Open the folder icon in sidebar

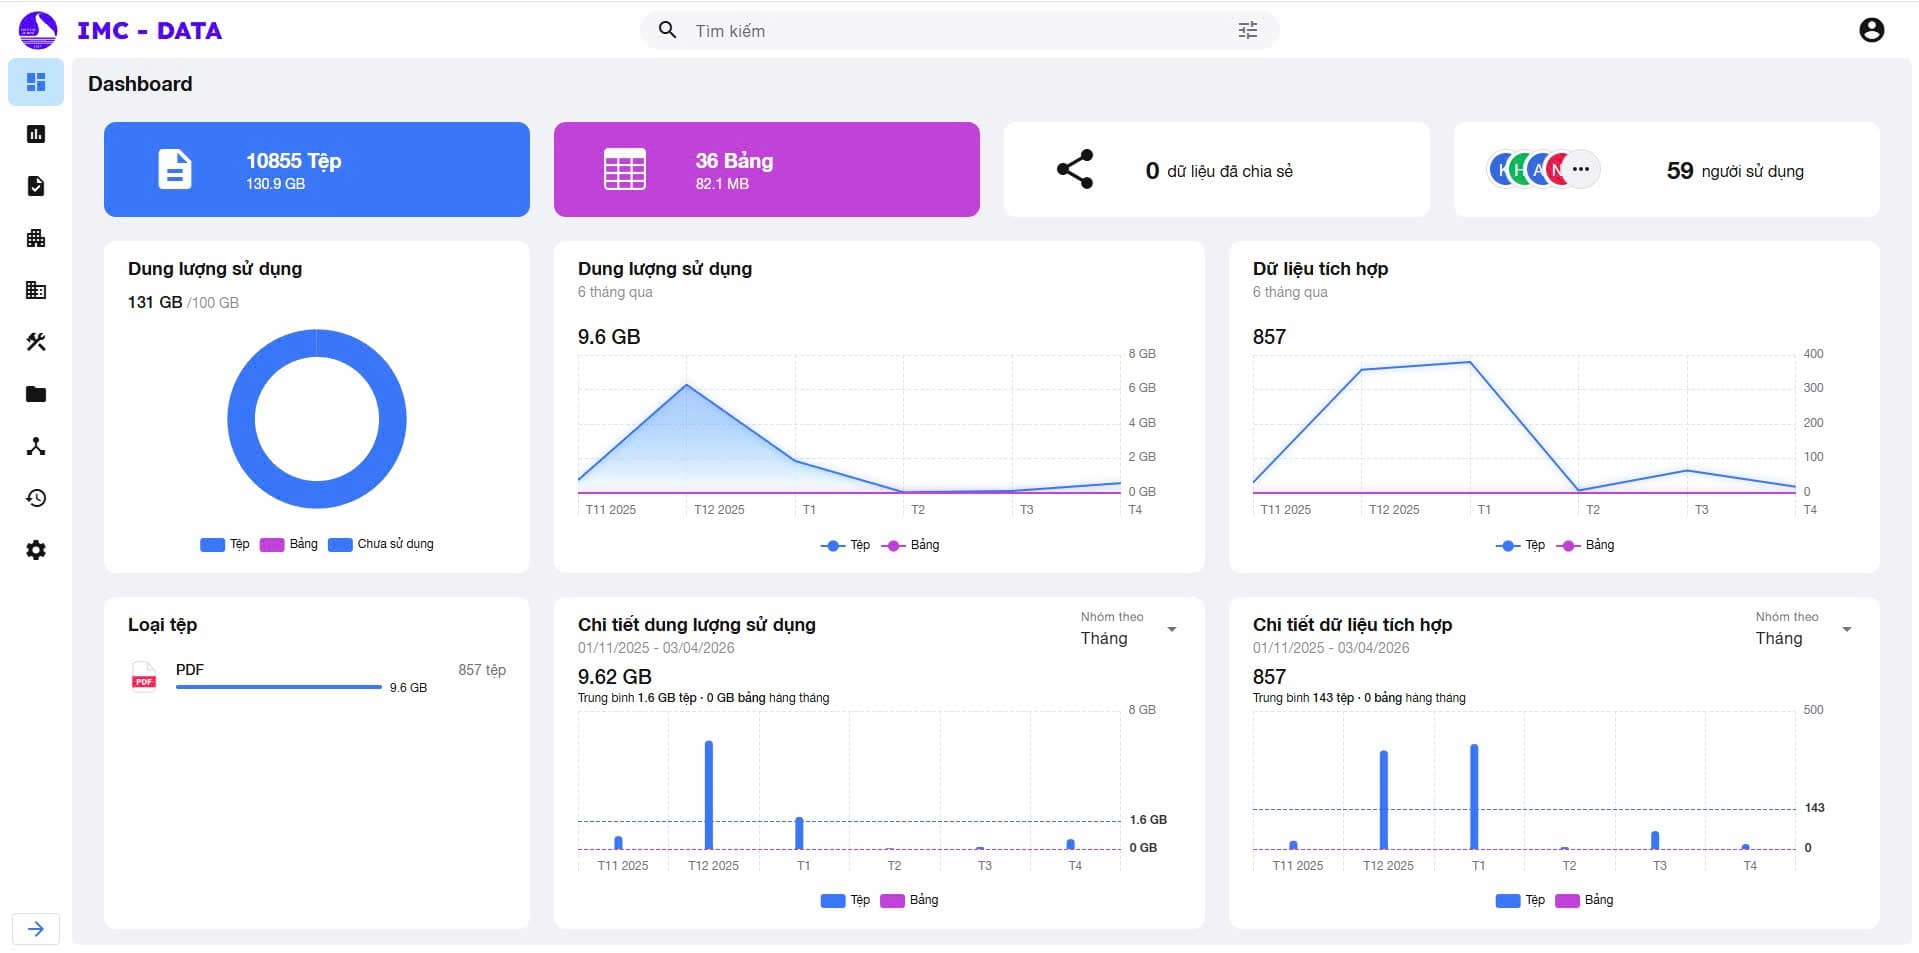36,394
